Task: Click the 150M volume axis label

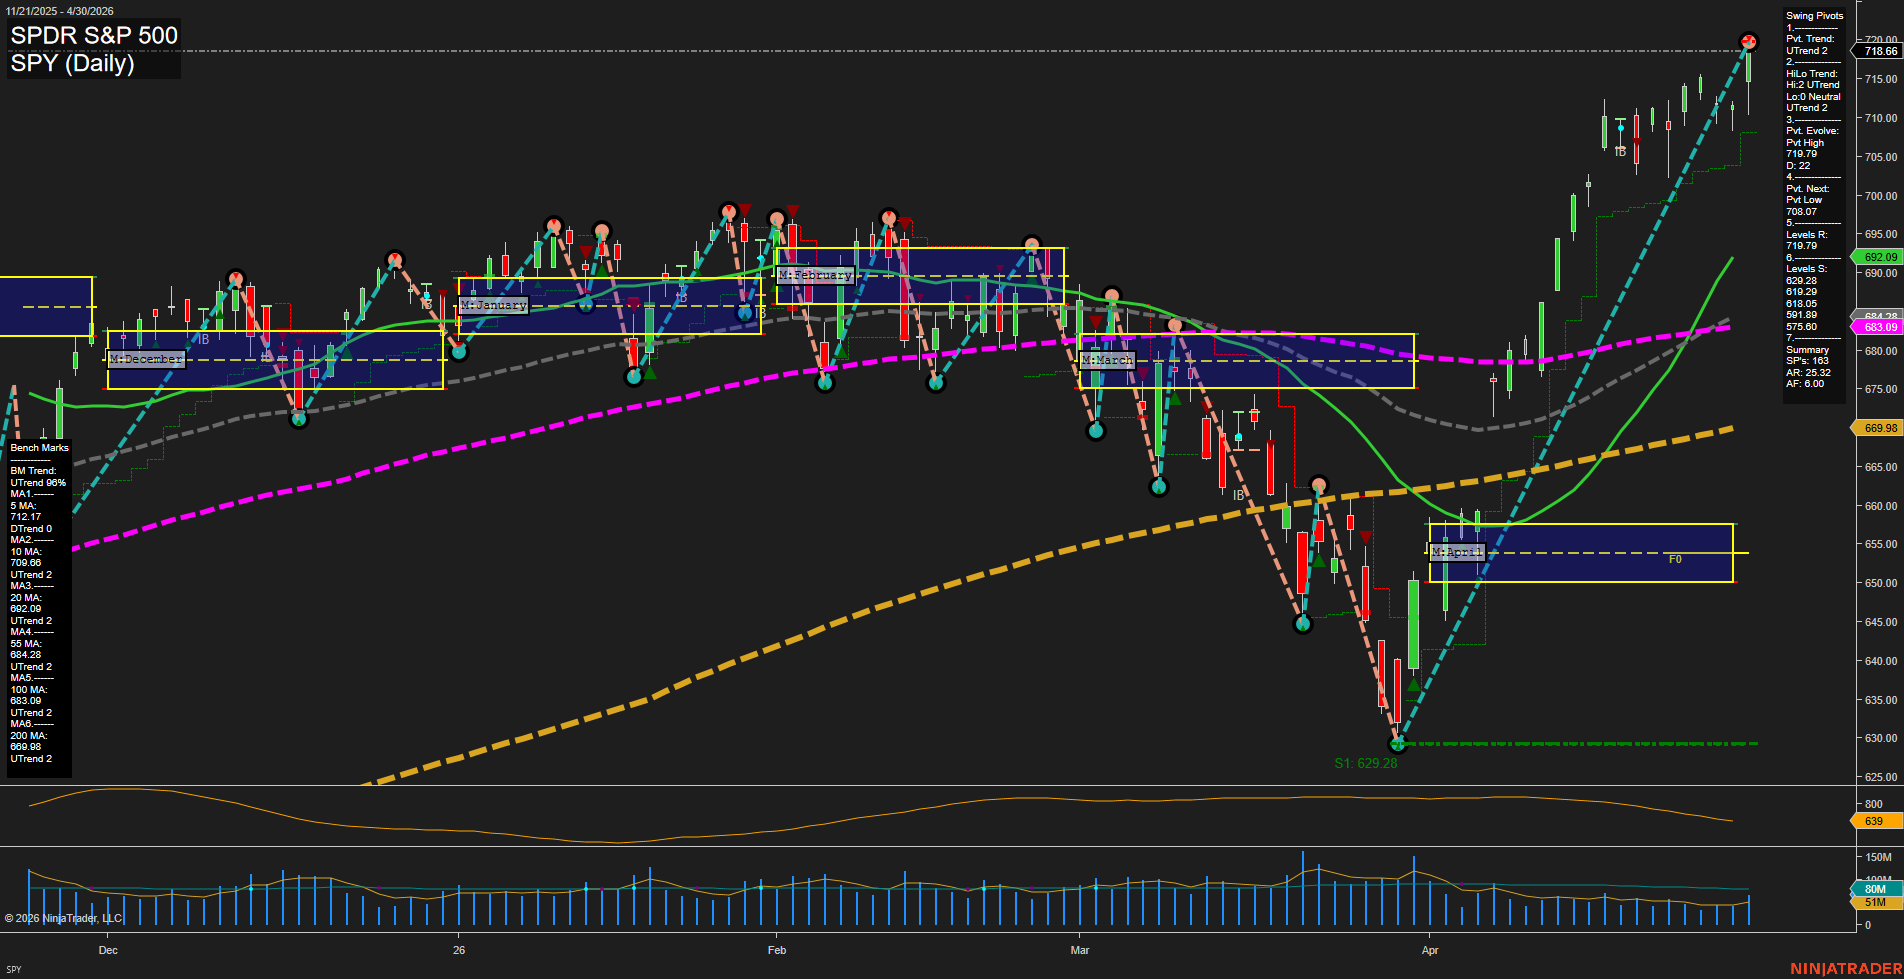Action: 1879,857
